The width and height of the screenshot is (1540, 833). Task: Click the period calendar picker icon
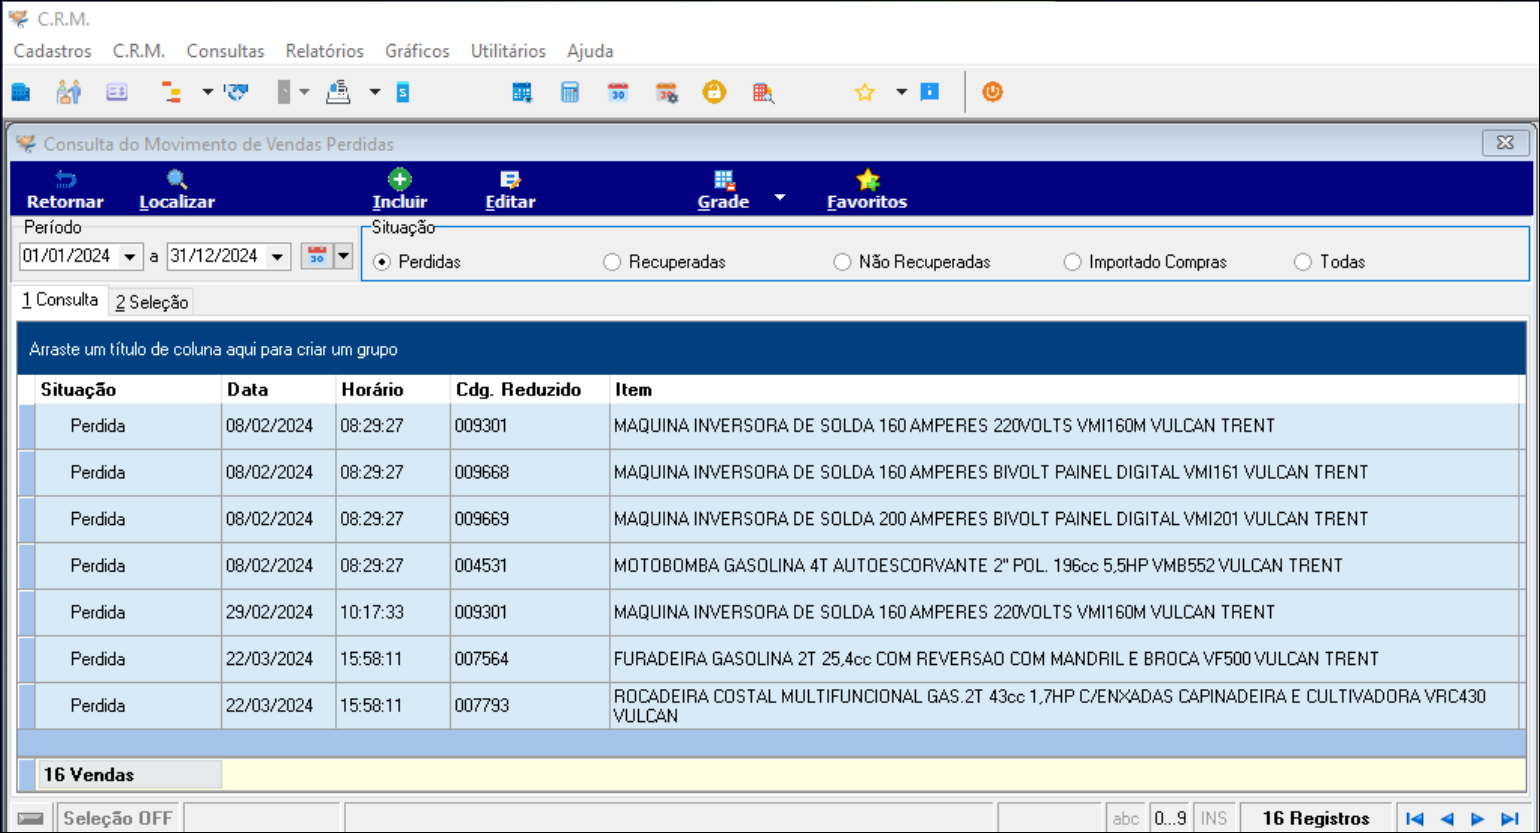click(317, 256)
